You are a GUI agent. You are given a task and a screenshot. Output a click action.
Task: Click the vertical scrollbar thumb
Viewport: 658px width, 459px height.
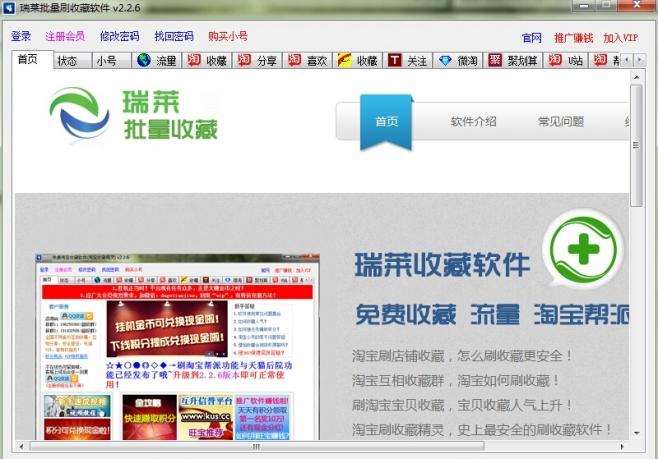636,145
